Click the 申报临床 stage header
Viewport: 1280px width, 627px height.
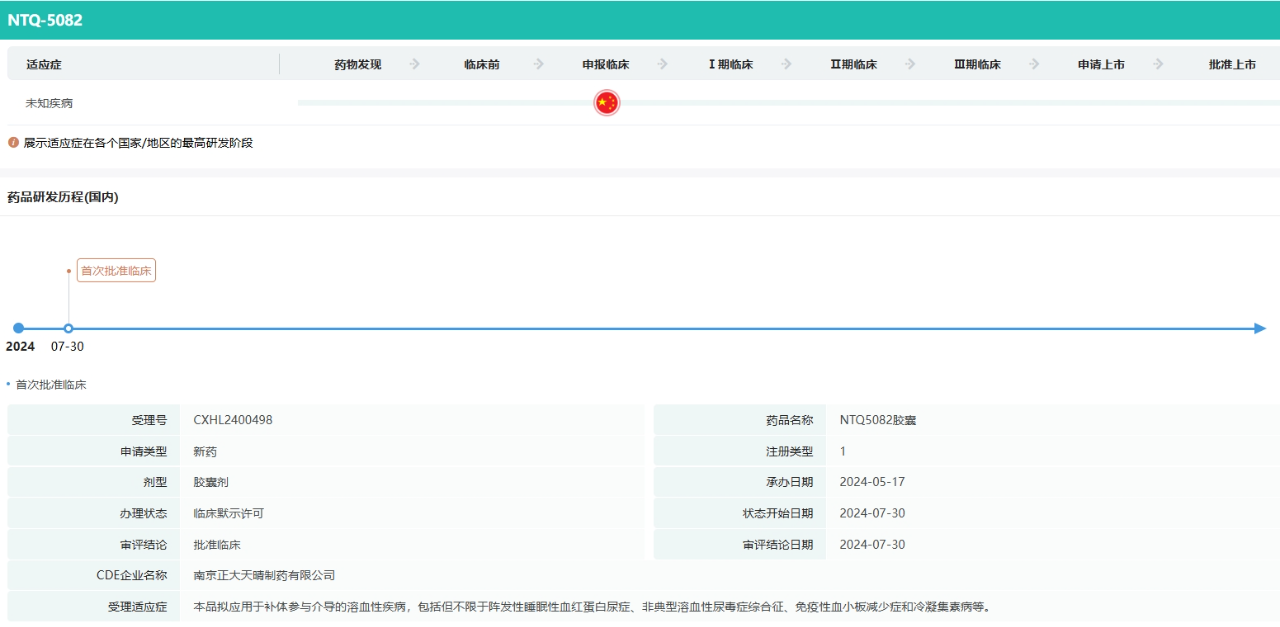click(x=605, y=65)
